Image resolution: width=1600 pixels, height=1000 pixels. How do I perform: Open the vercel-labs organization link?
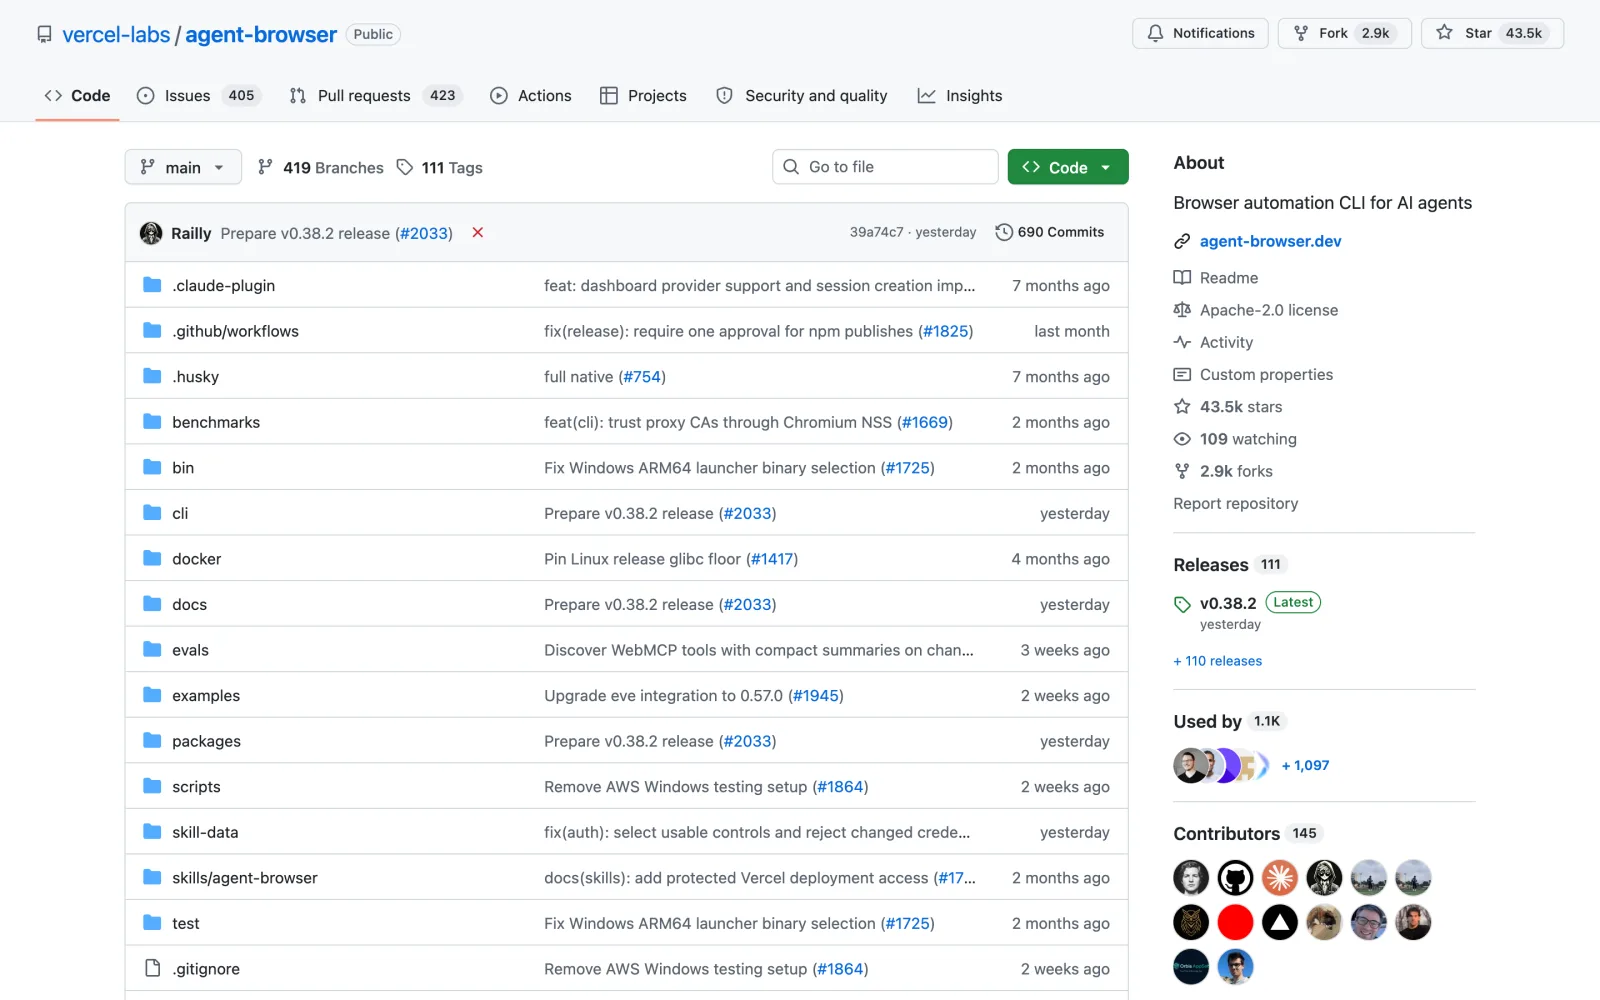point(116,35)
